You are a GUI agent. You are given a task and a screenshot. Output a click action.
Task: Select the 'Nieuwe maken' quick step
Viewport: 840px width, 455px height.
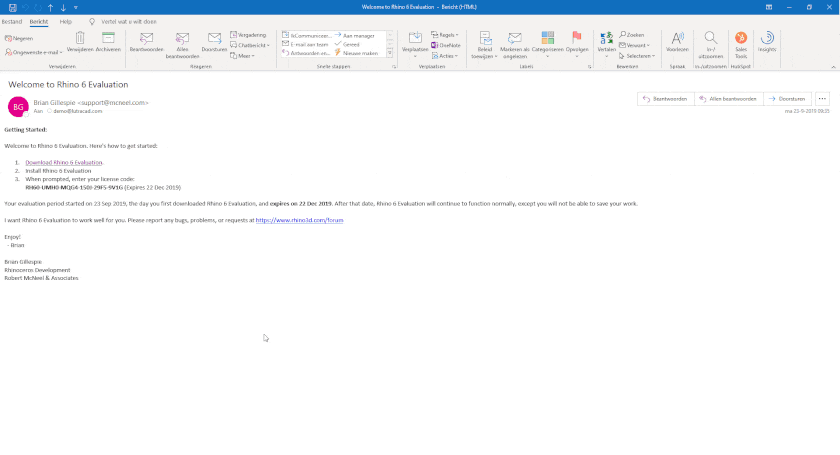click(x=357, y=53)
